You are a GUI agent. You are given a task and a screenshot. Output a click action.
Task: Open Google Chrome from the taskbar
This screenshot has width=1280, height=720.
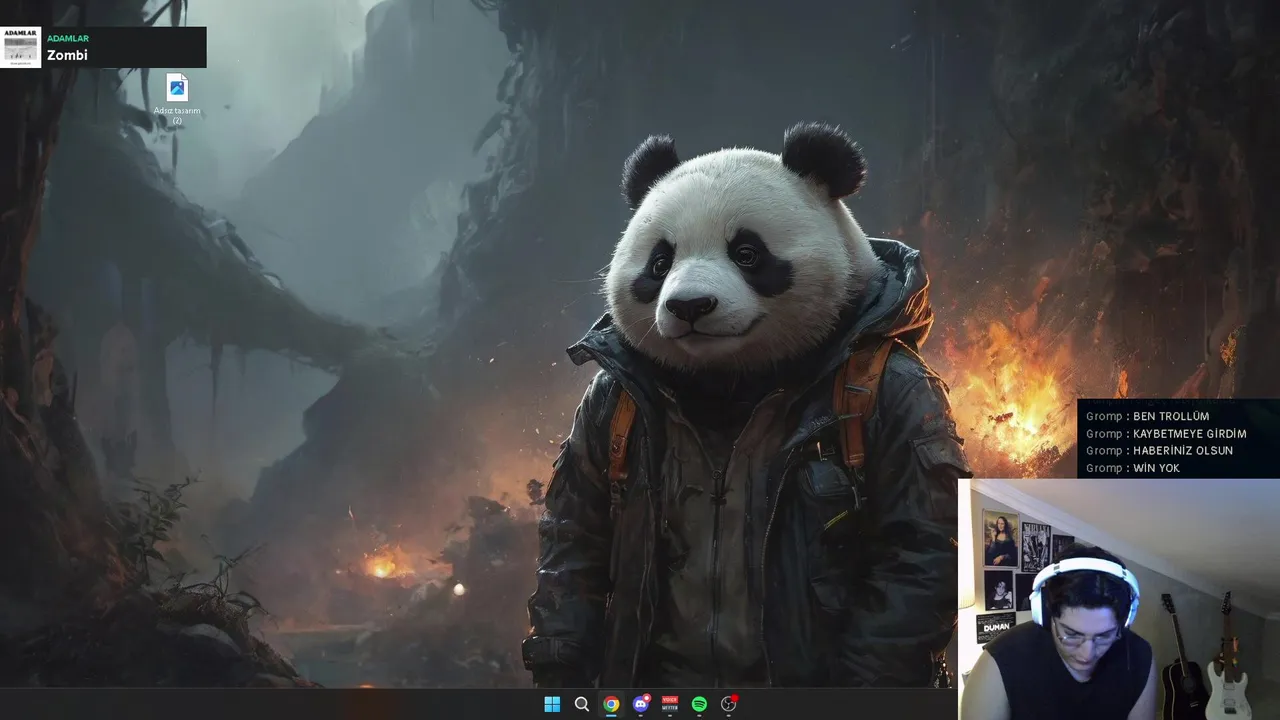tap(611, 704)
